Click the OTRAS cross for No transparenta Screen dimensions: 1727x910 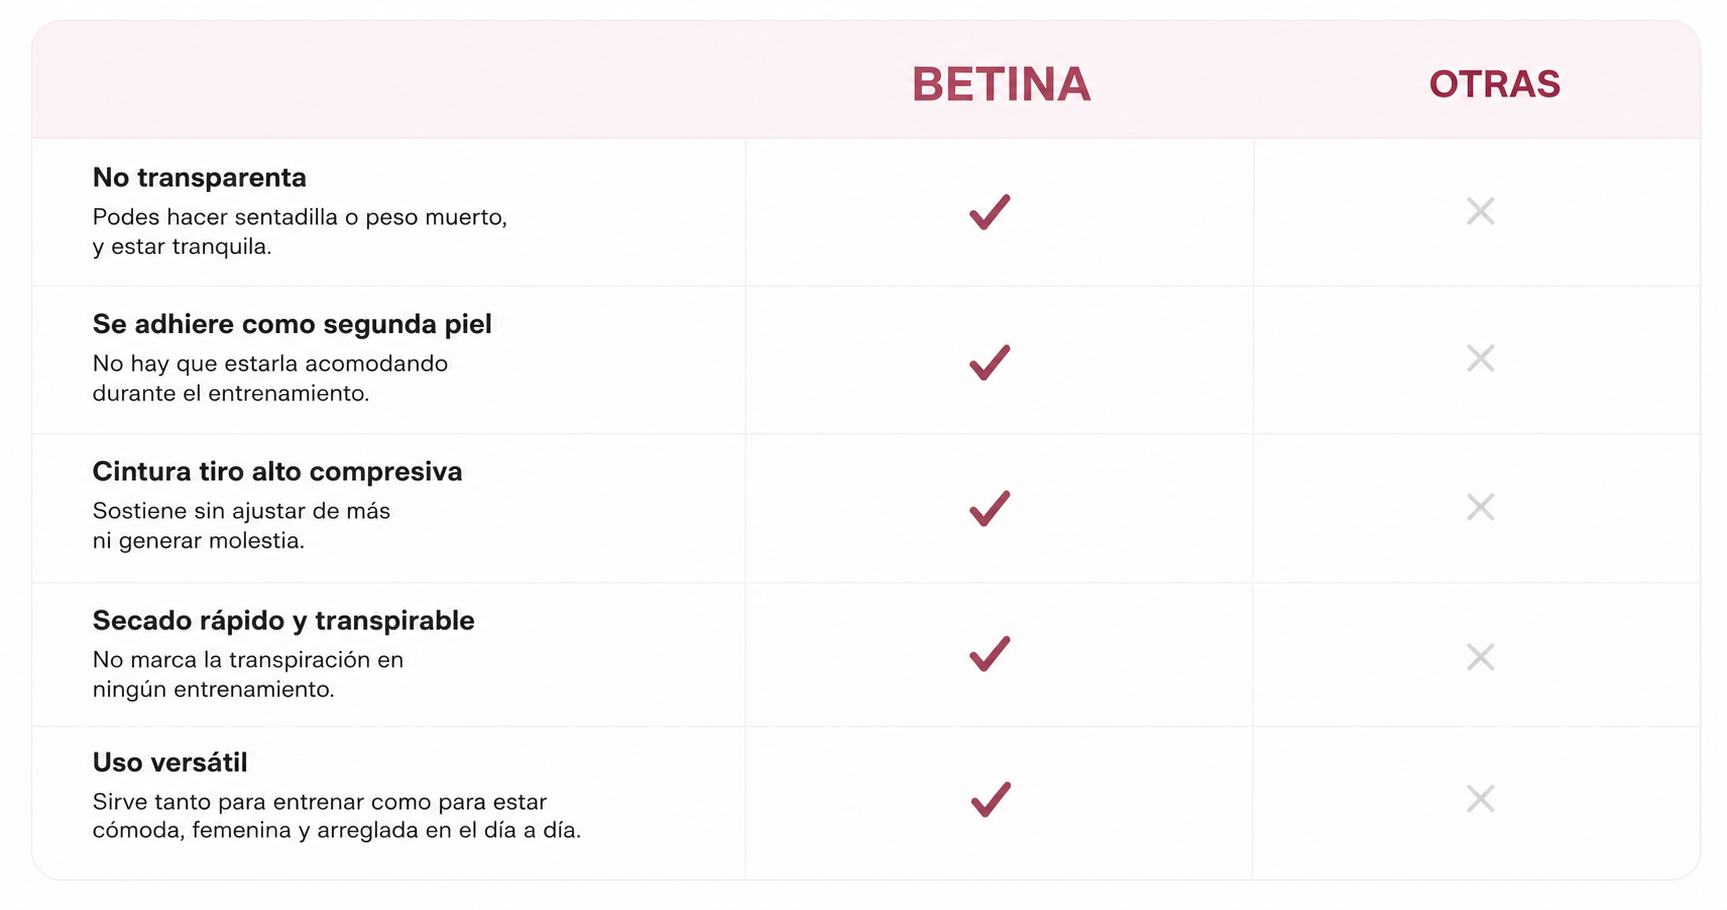point(1480,211)
